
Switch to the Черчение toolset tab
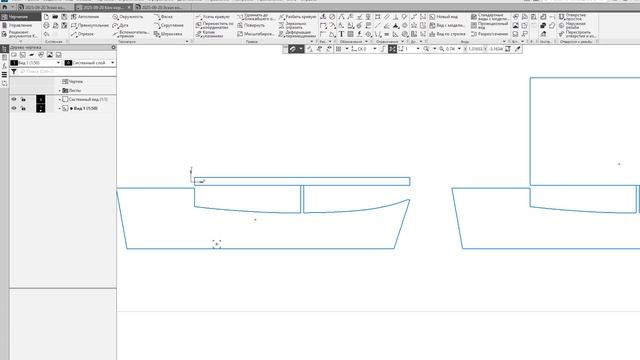21,17
